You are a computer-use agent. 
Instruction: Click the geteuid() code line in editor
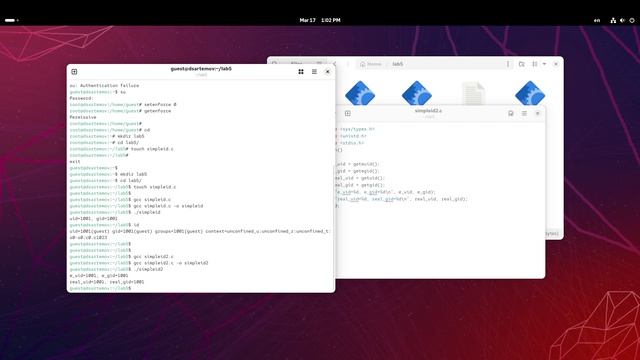[x=357, y=164]
